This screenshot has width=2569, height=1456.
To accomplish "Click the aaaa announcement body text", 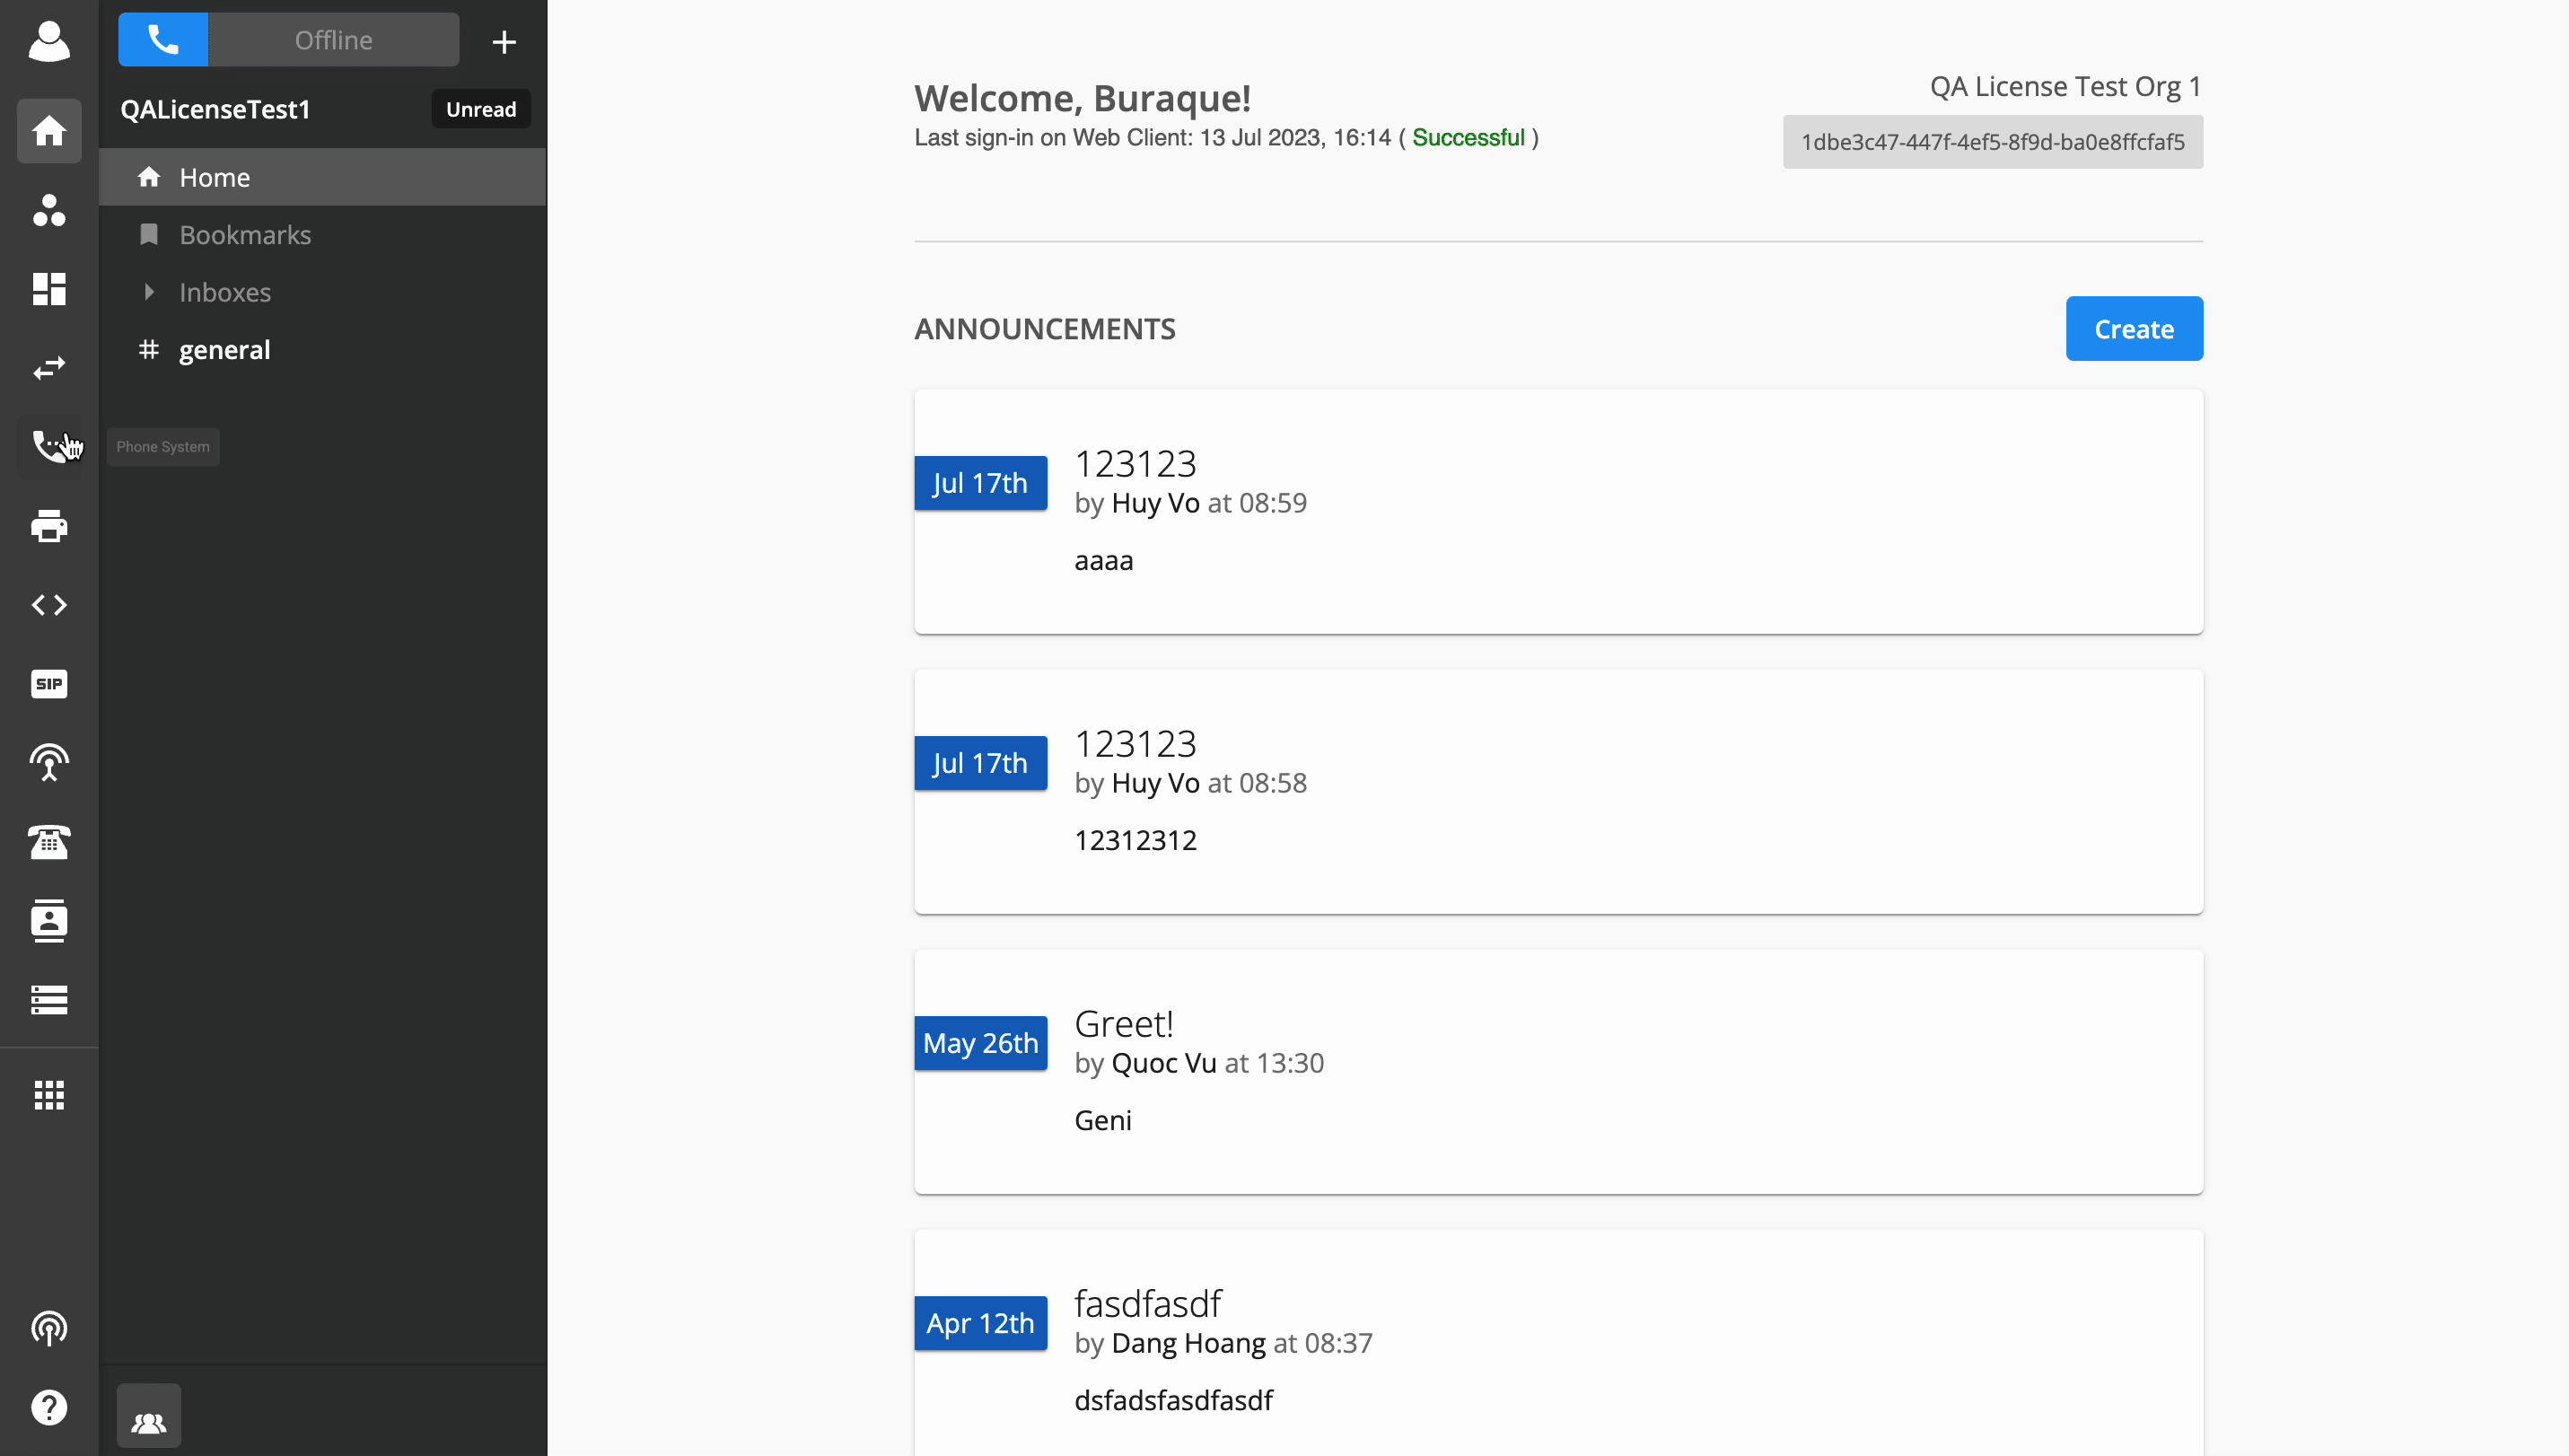I will tap(1103, 561).
